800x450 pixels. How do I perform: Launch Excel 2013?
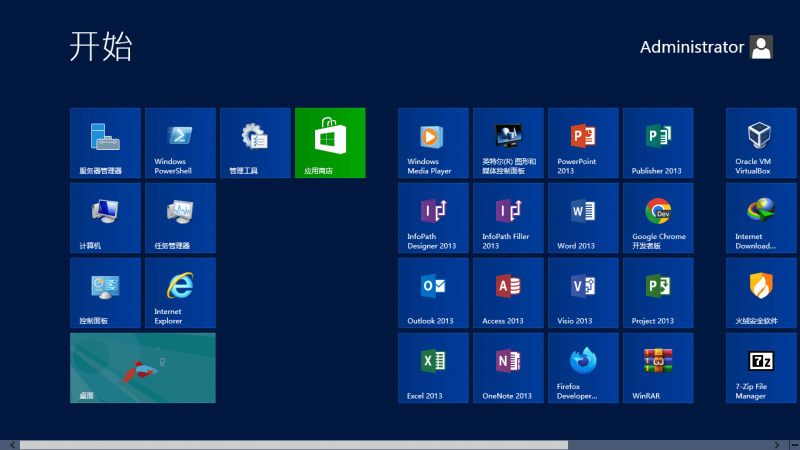click(433, 368)
